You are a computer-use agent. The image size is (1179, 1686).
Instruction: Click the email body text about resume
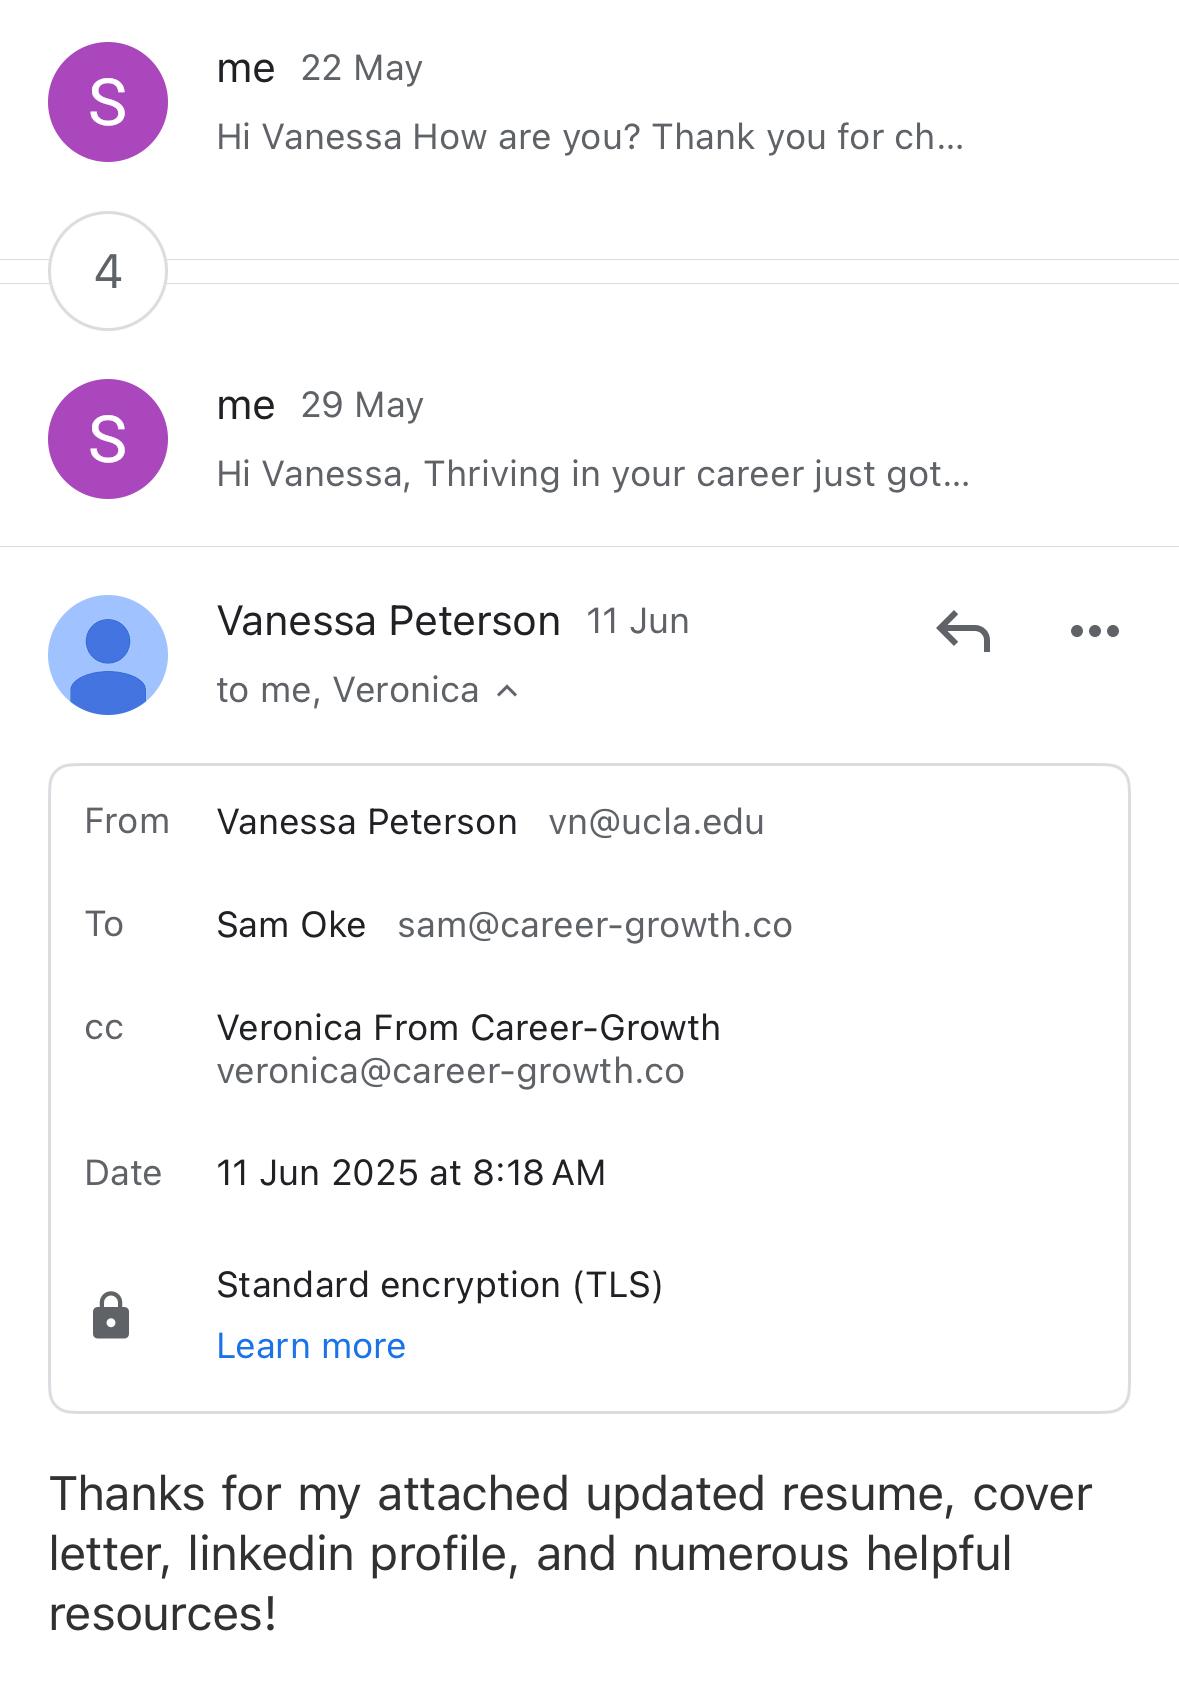570,1552
